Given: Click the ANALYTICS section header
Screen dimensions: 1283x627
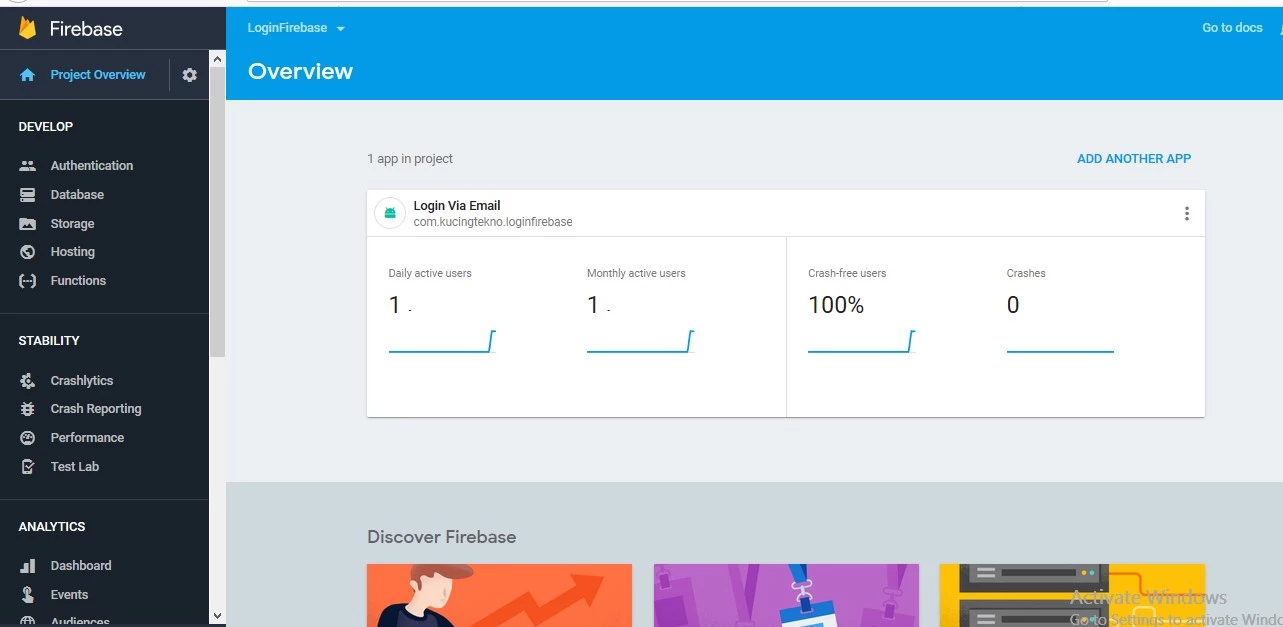Looking at the screenshot, I should click(x=52, y=527).
